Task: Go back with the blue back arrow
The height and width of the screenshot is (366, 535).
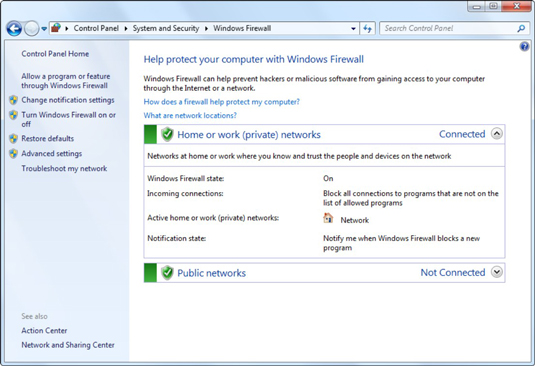Action: coord(14,29)
